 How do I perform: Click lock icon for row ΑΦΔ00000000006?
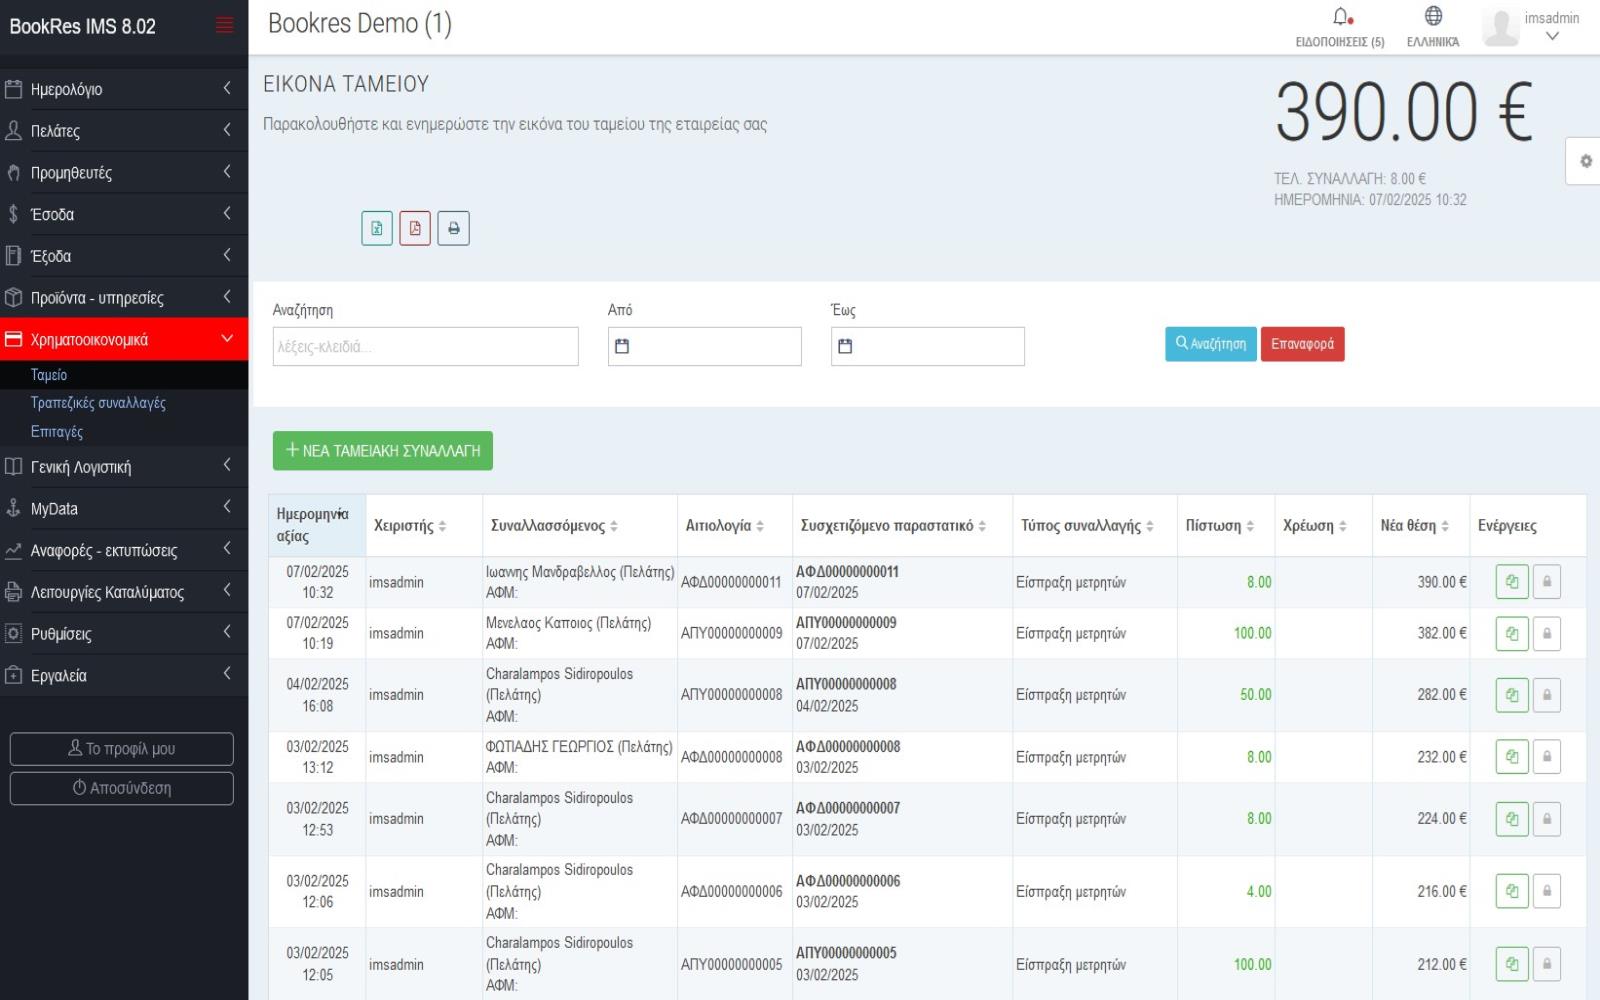pos(1547,891)
